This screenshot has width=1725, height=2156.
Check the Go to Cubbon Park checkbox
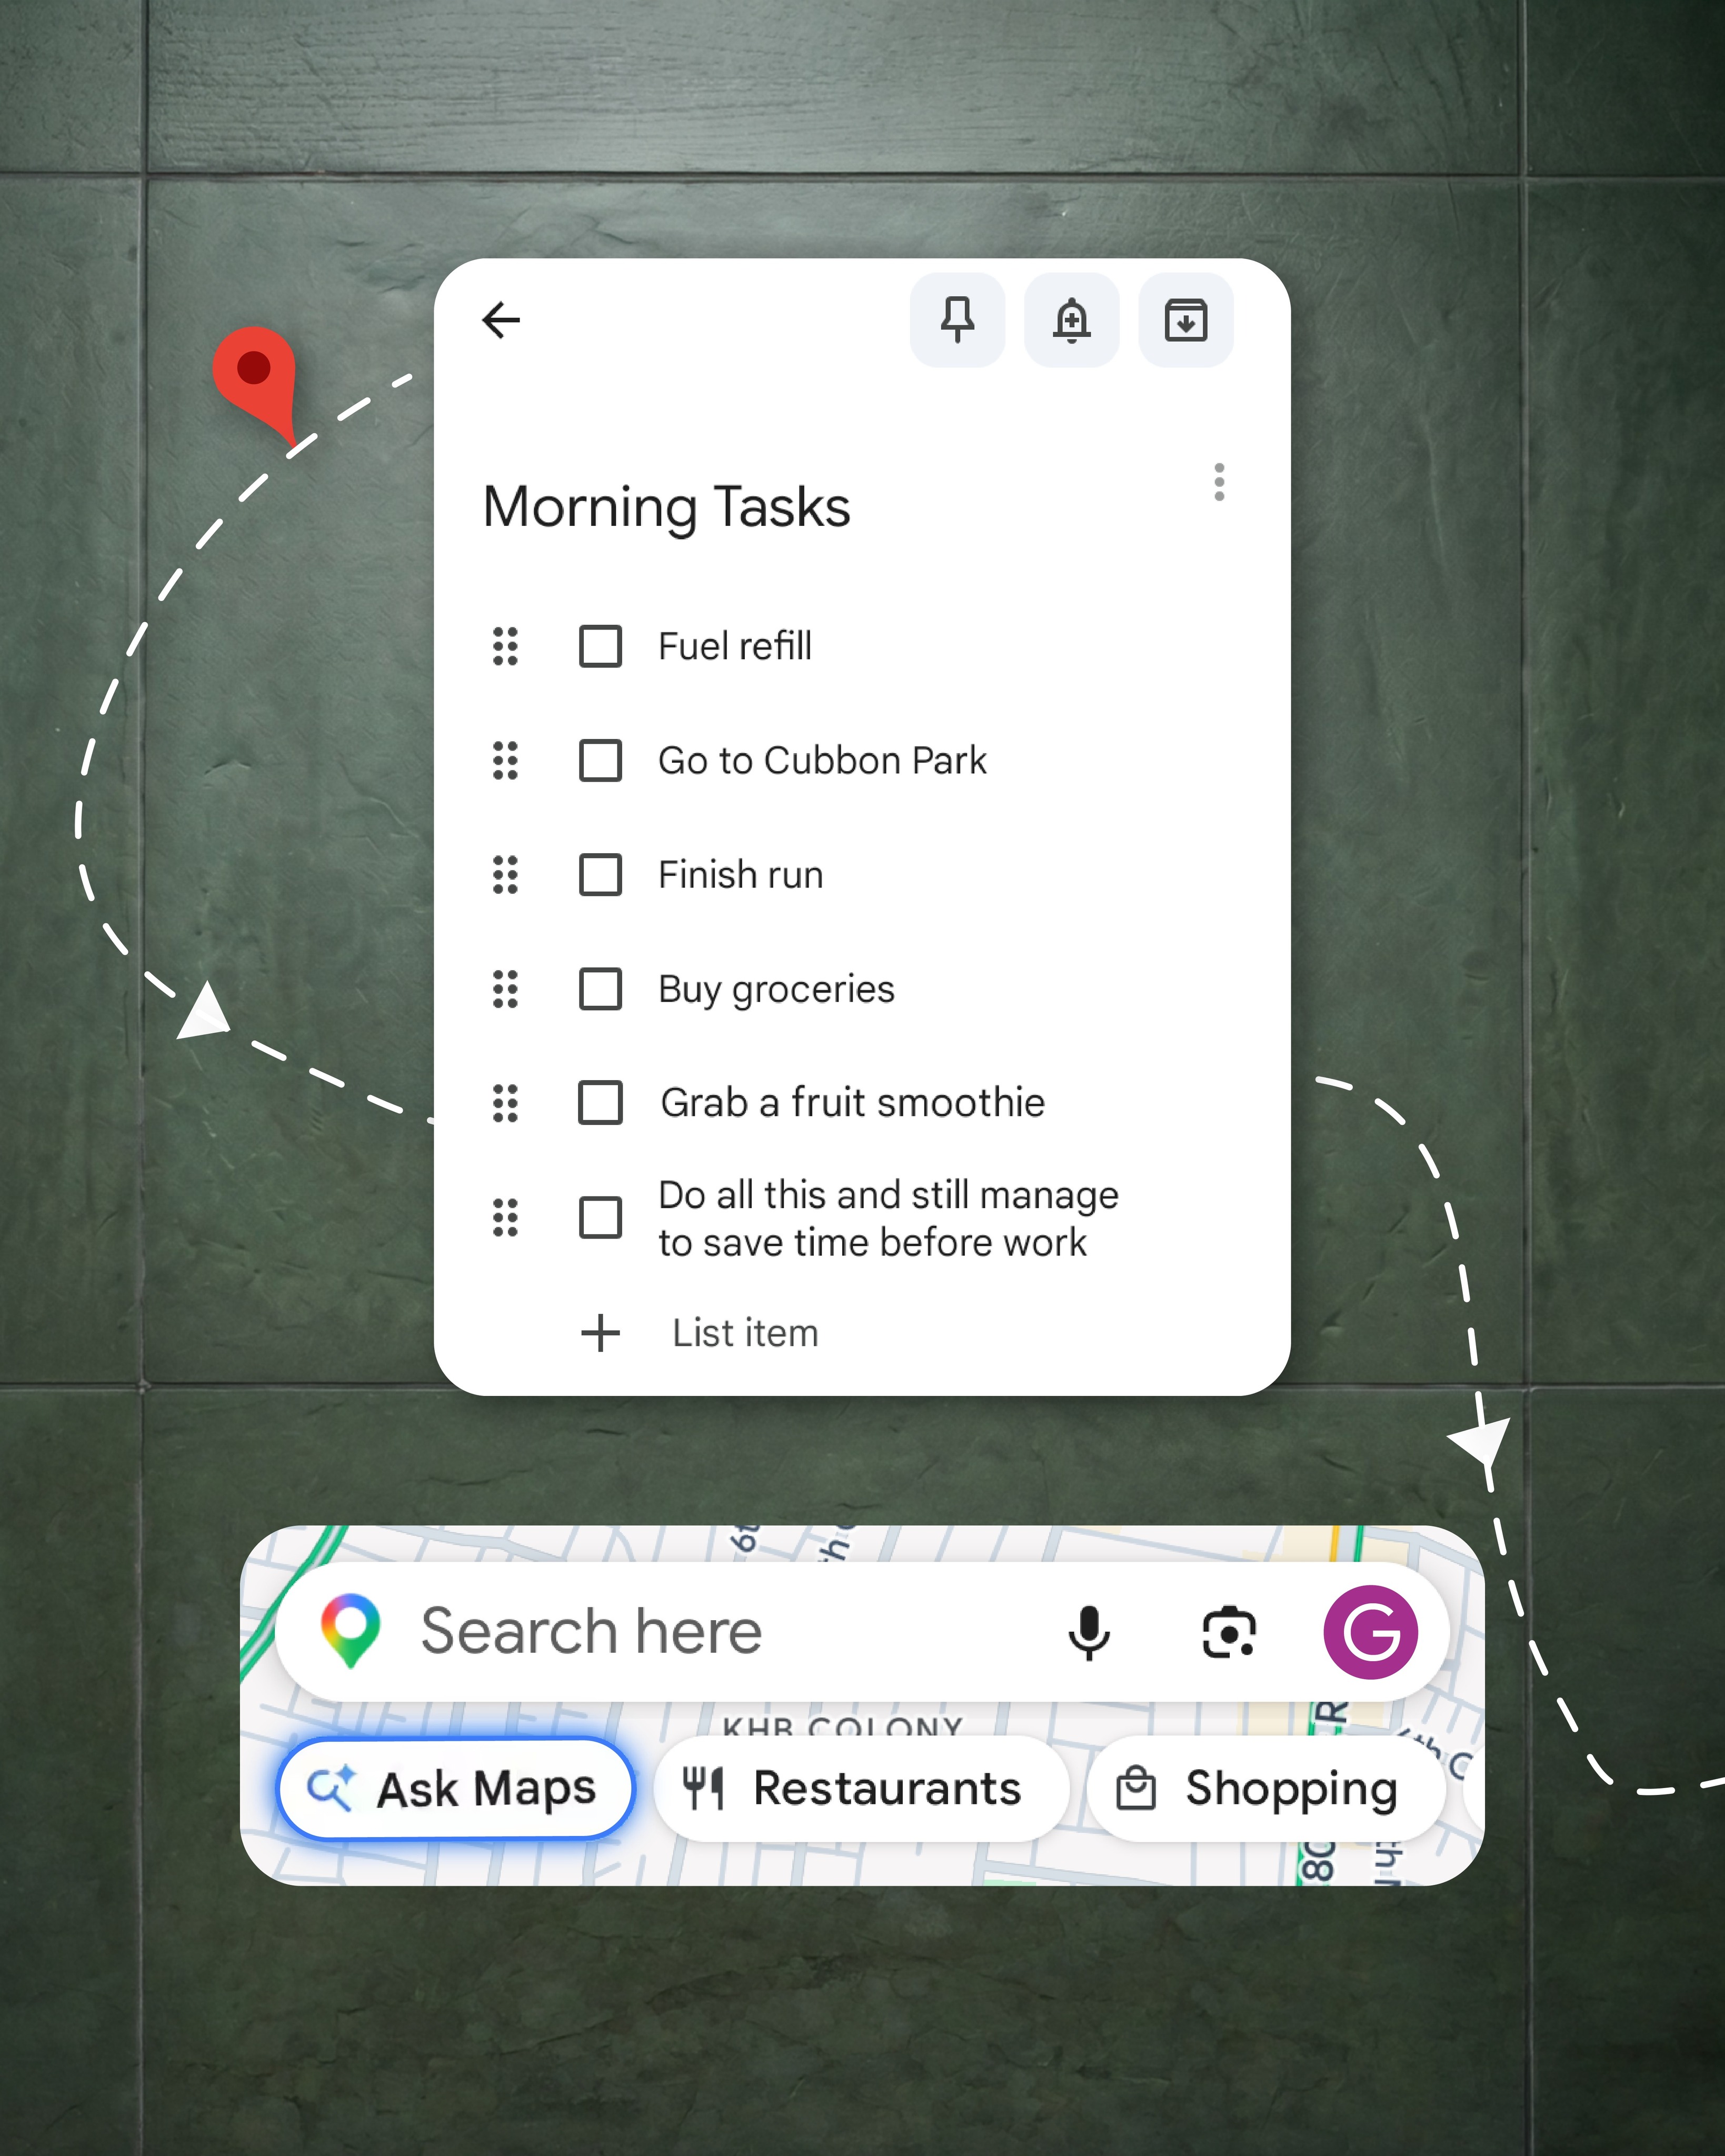pos(600,760)
